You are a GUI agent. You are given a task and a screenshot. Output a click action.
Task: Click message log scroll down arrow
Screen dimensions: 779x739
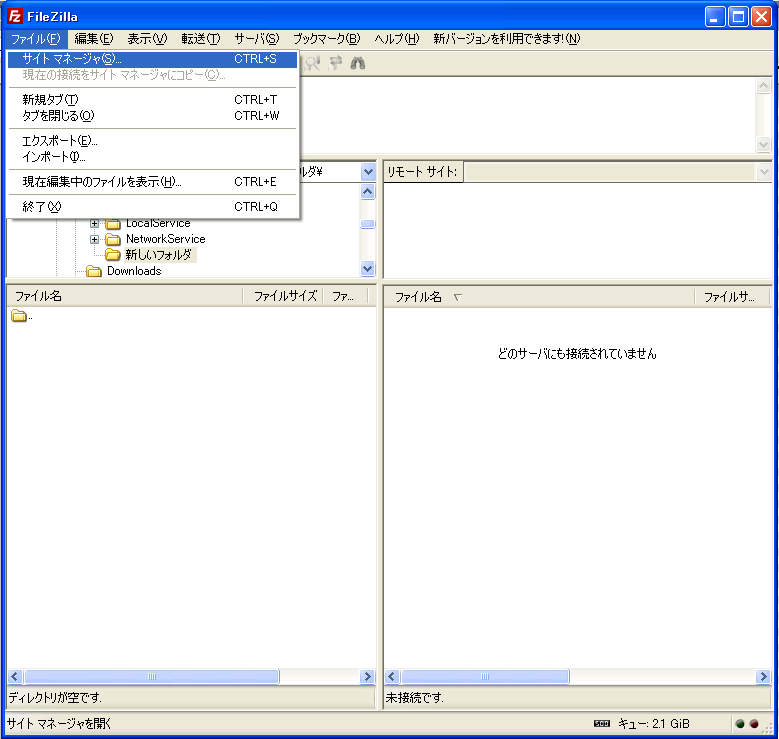764,144
